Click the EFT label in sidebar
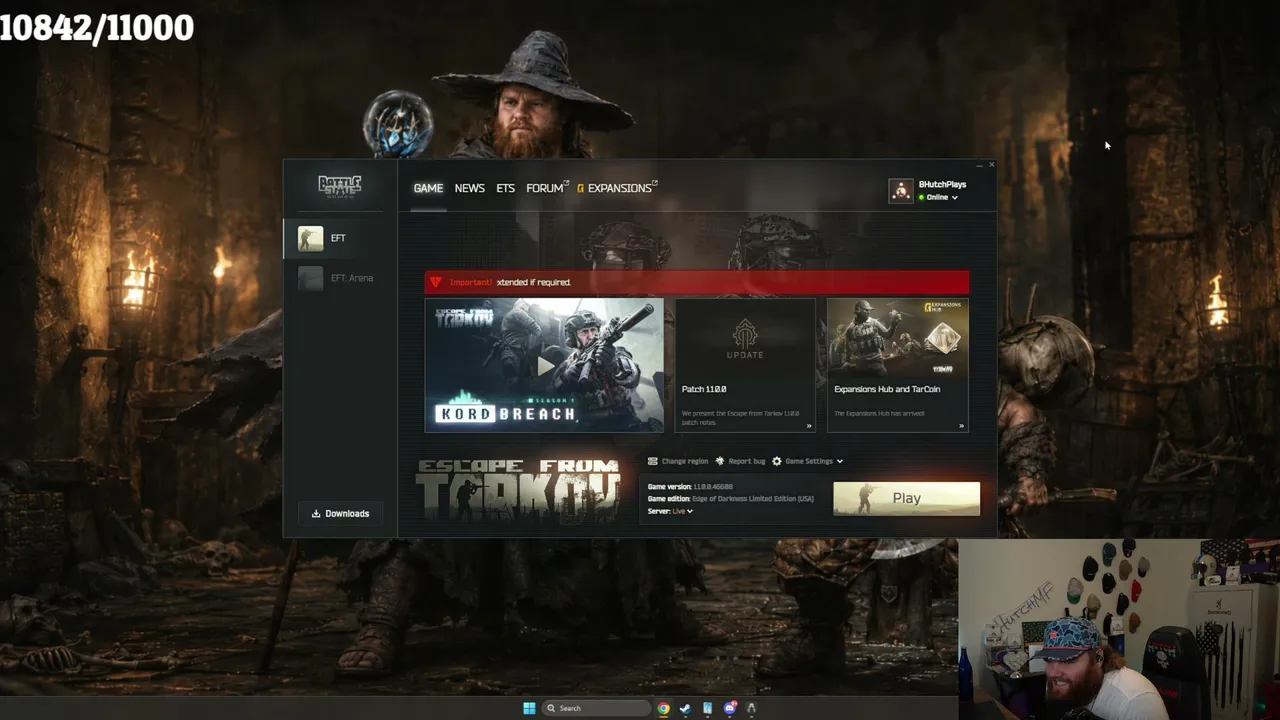The image size is (1280, 720). (338, 238)
